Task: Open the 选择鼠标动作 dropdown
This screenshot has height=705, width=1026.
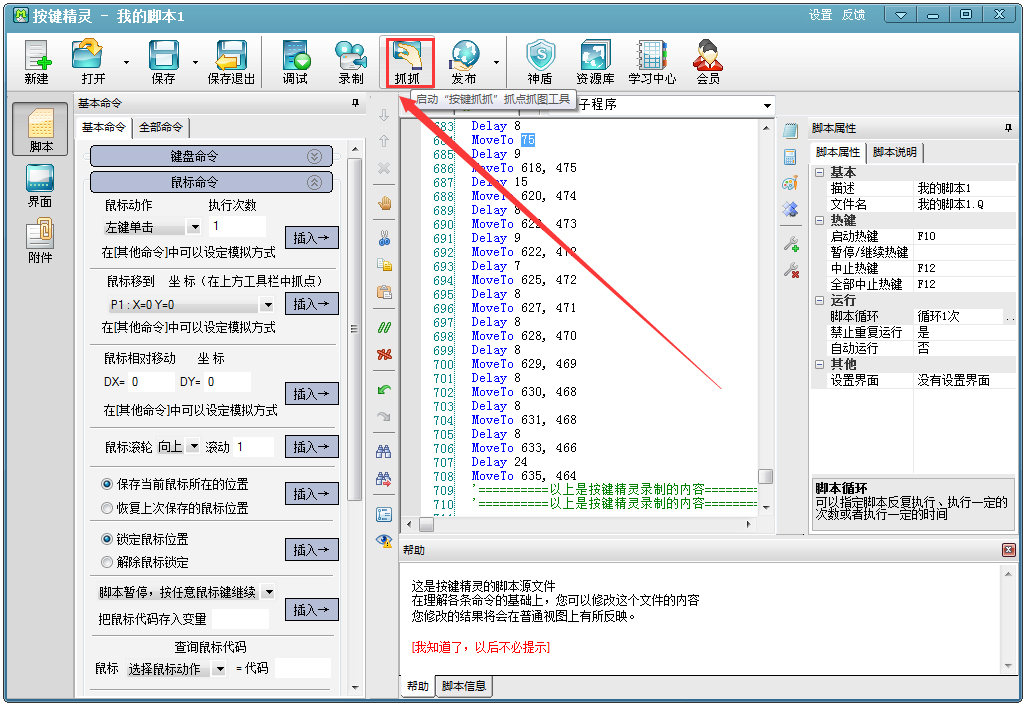Action: point(220,669)
